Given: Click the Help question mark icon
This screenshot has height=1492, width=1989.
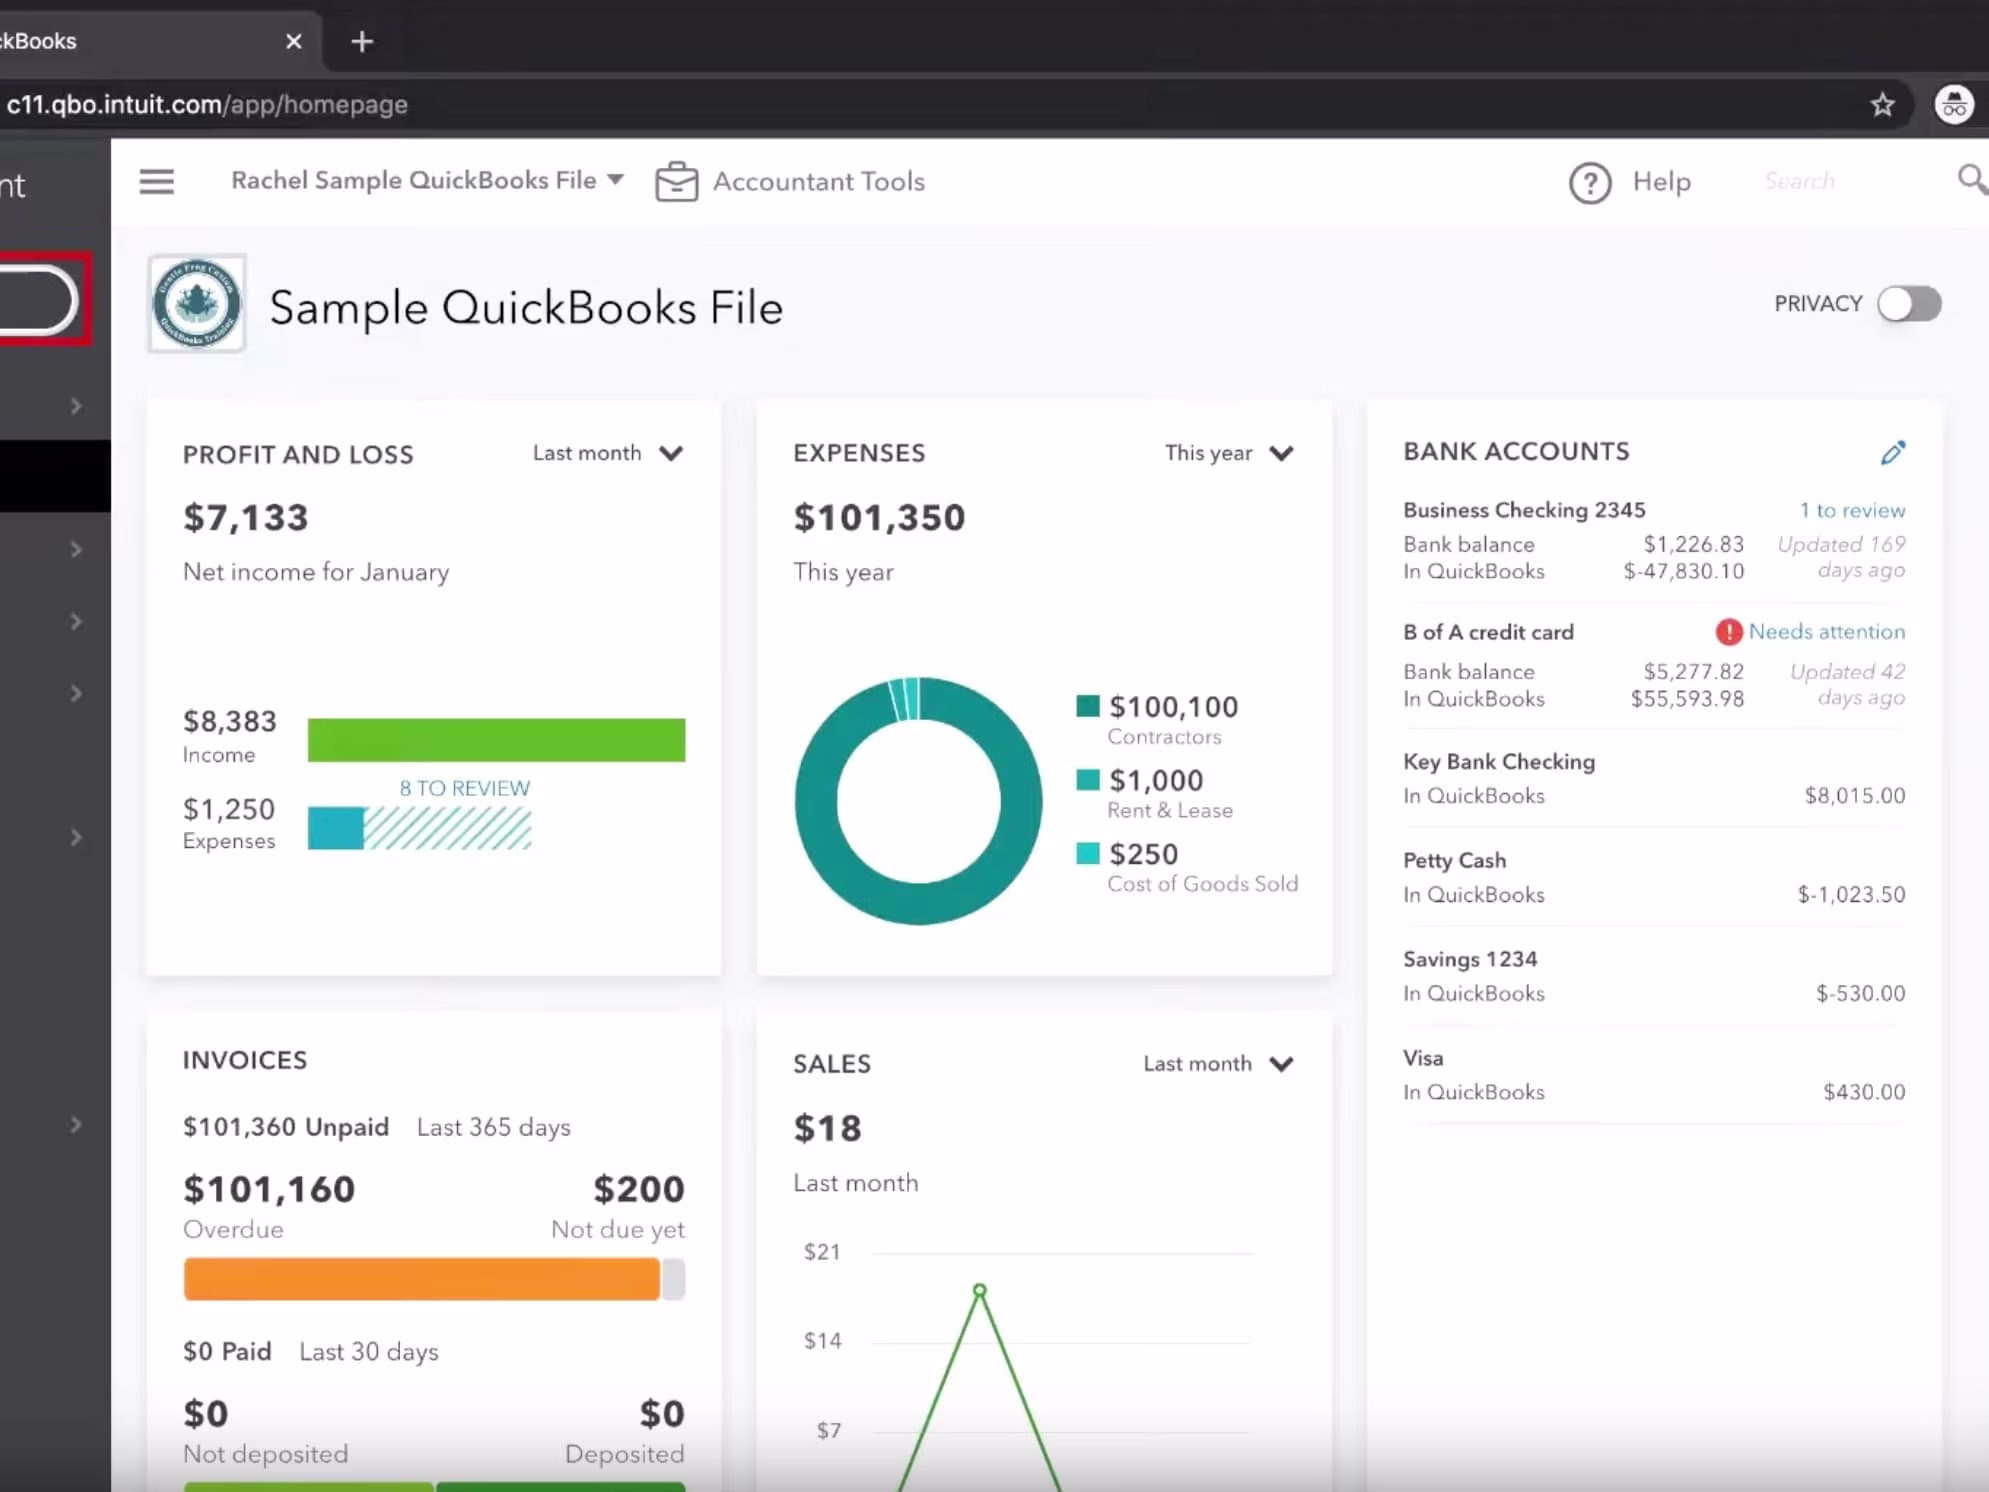Looking at the screenshot, I should 1589,183.
